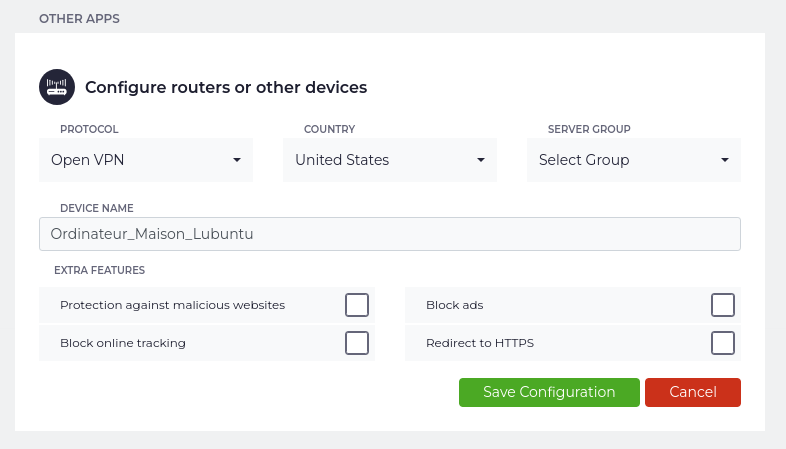Click the Block online tracking label

(123, 343)
